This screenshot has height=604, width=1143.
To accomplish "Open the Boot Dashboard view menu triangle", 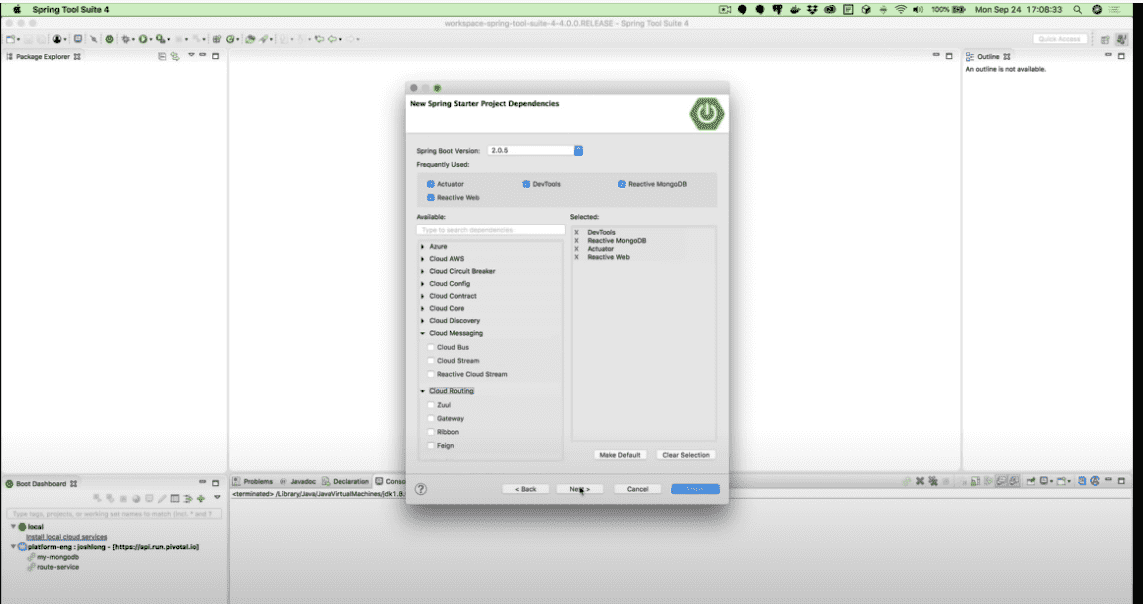I will pos(216,497).
